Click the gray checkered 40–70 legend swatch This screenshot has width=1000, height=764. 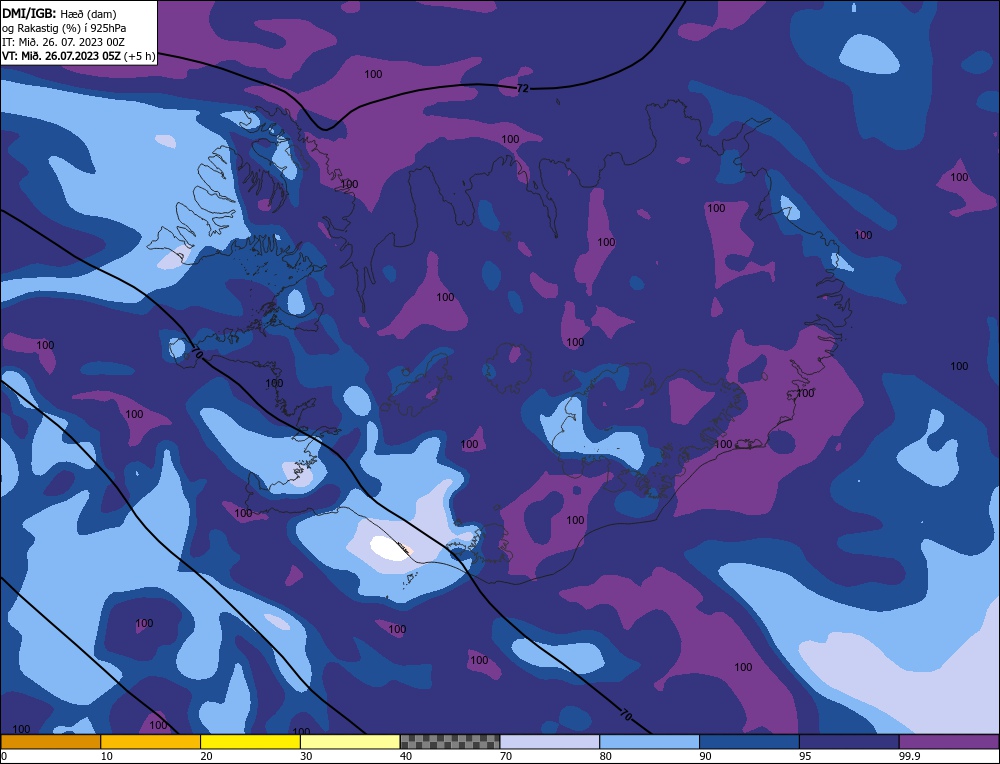pos(450,742)
